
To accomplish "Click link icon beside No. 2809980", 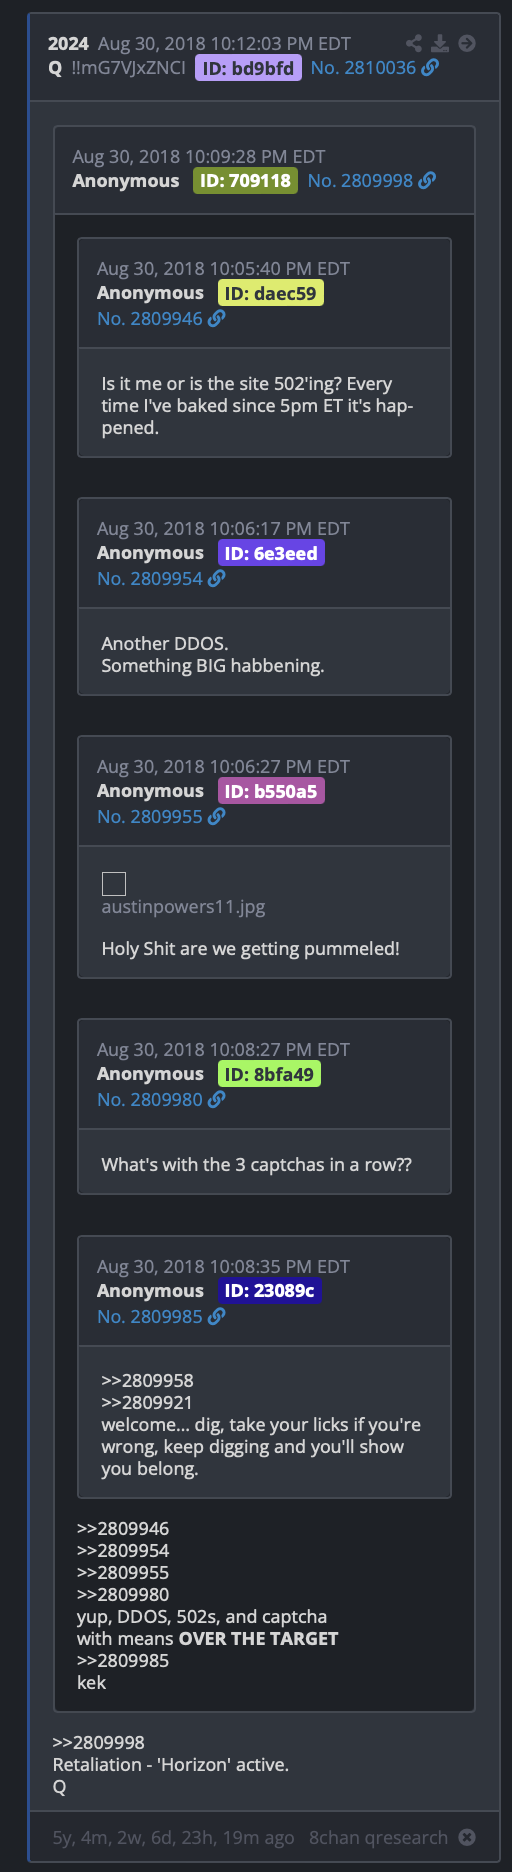I will point(217,1099).
